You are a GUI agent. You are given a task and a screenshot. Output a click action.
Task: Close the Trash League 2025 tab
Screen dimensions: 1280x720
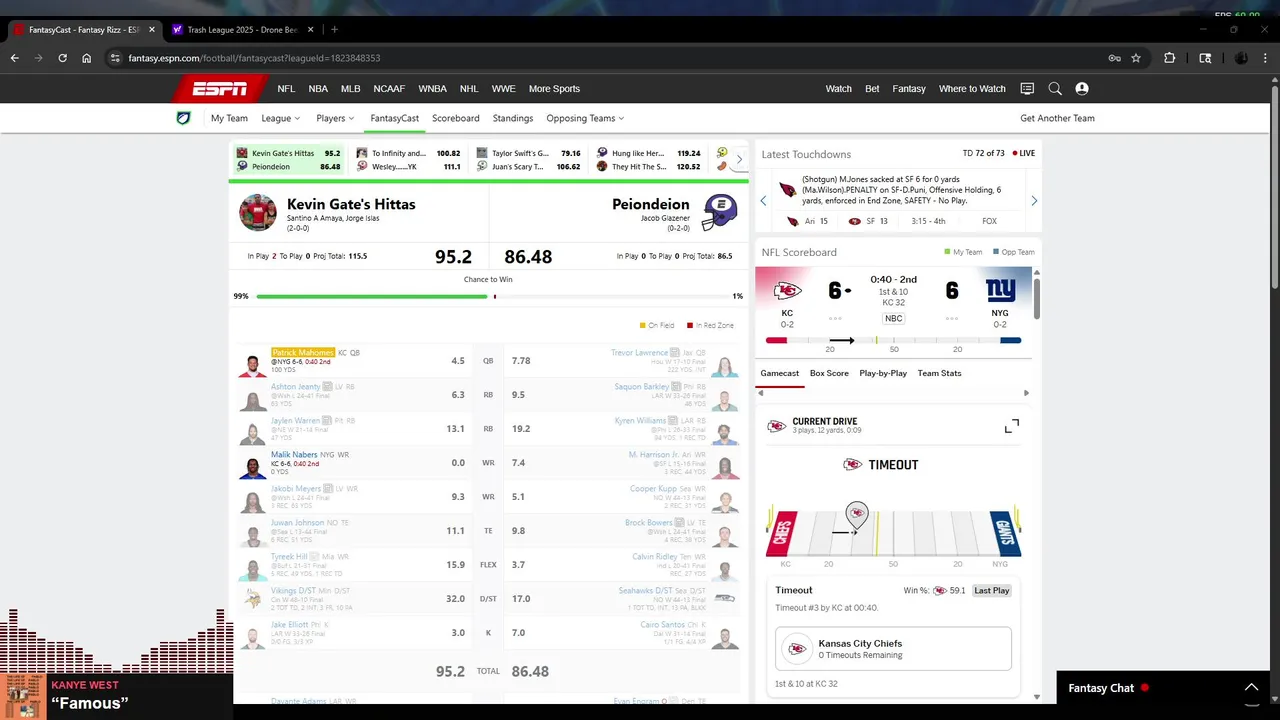click(x=311, y=30)
